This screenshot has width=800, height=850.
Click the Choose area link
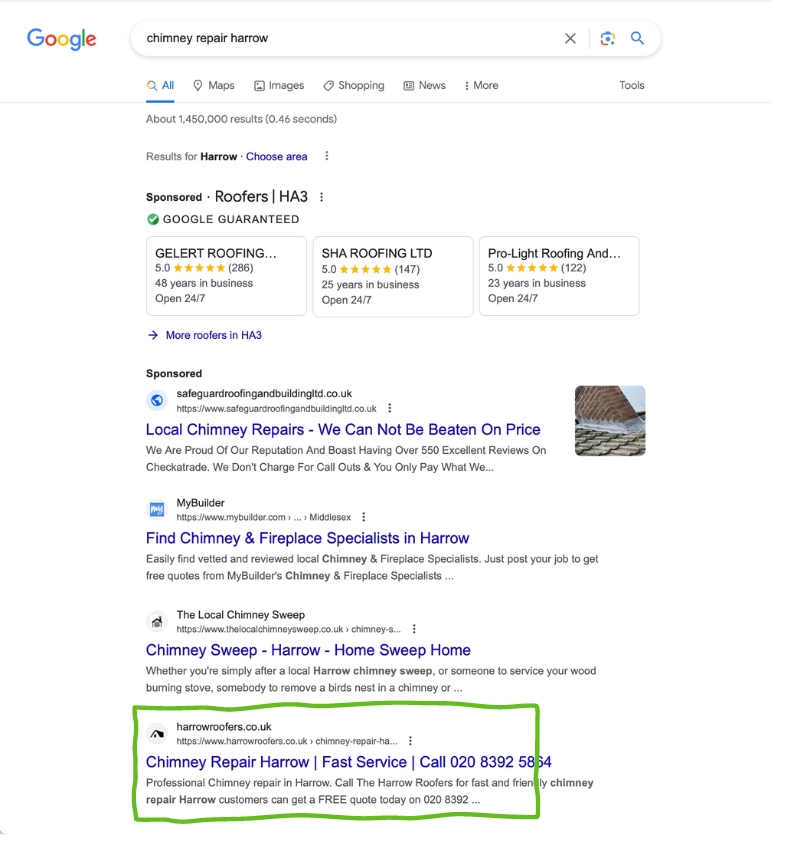tap(276, 157)
